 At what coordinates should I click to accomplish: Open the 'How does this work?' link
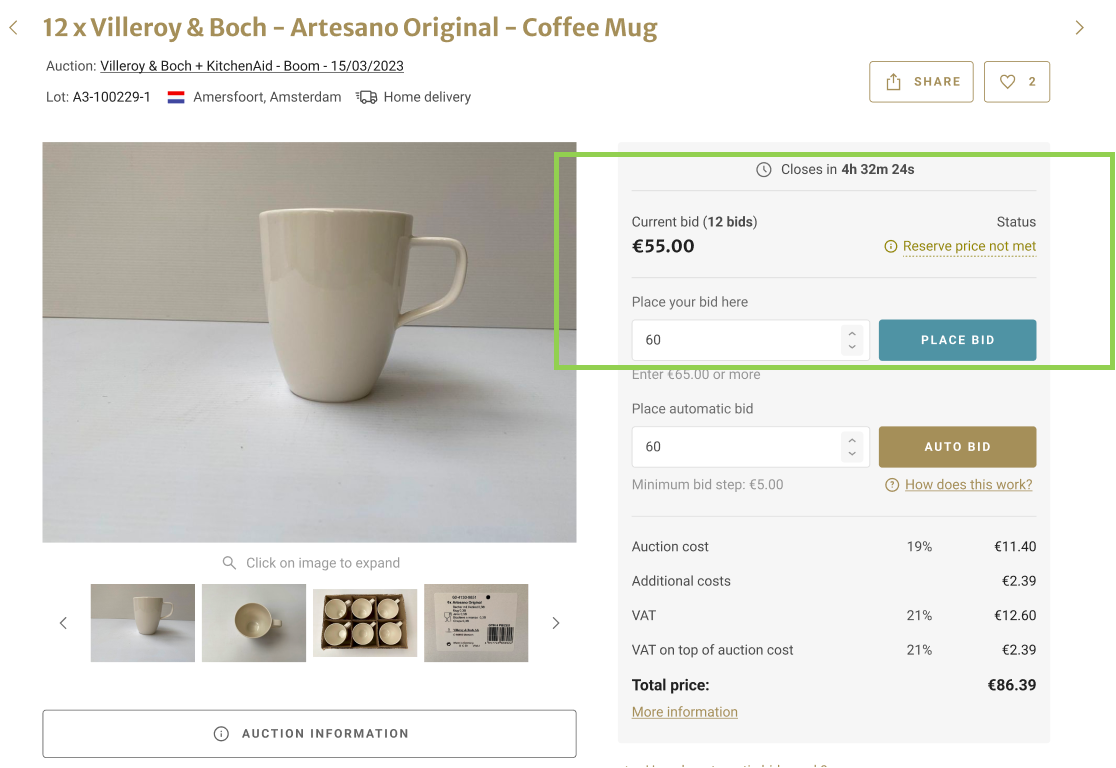(968, 485)
